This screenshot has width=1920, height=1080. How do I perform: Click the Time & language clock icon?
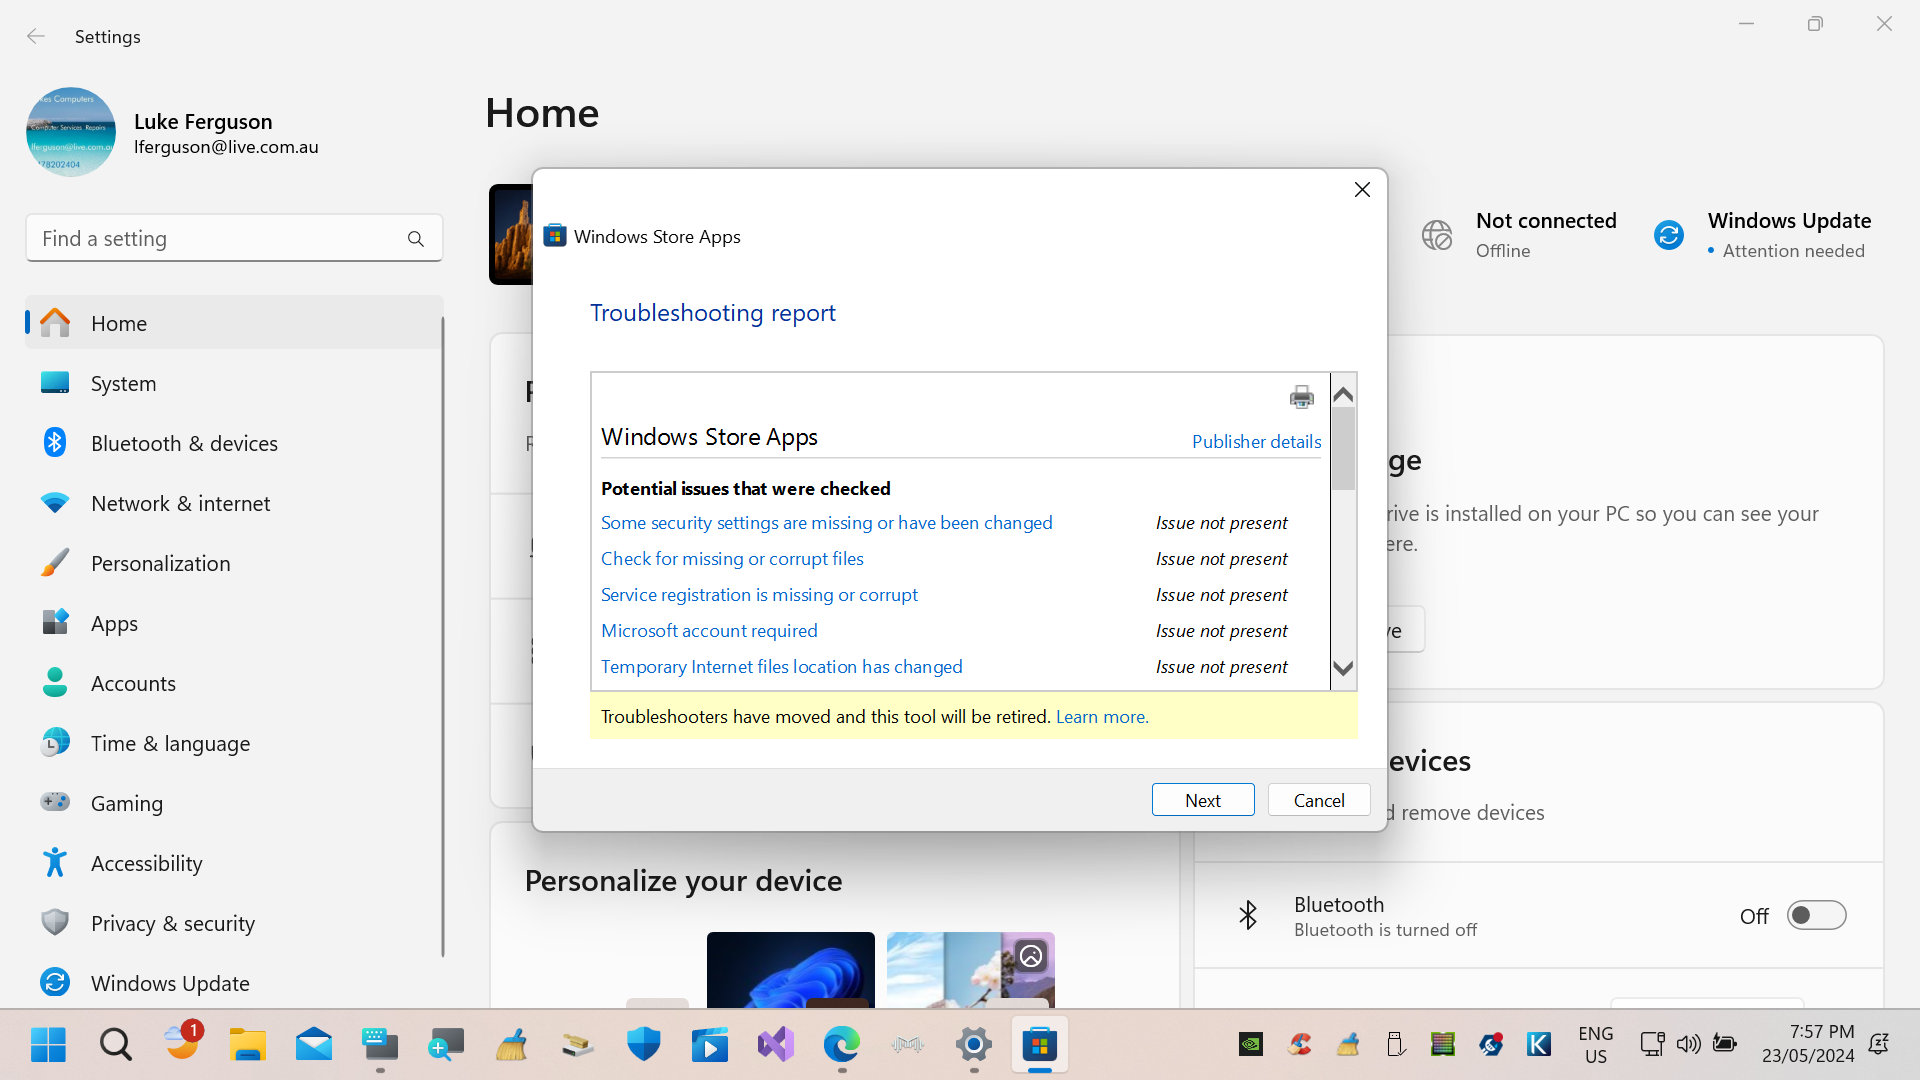pos(55,743)
